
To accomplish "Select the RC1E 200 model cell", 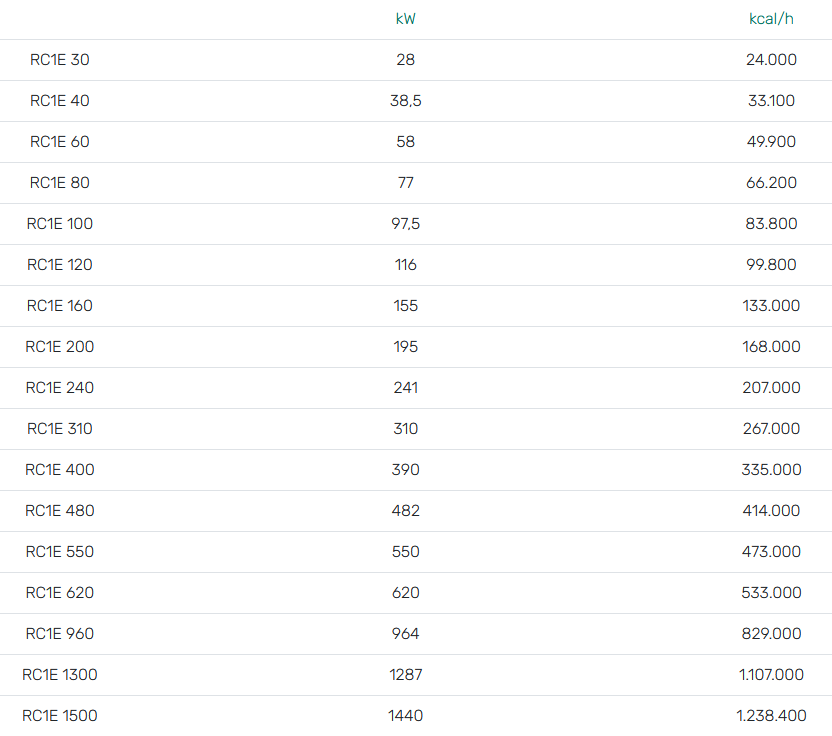I will click(60, 347).
